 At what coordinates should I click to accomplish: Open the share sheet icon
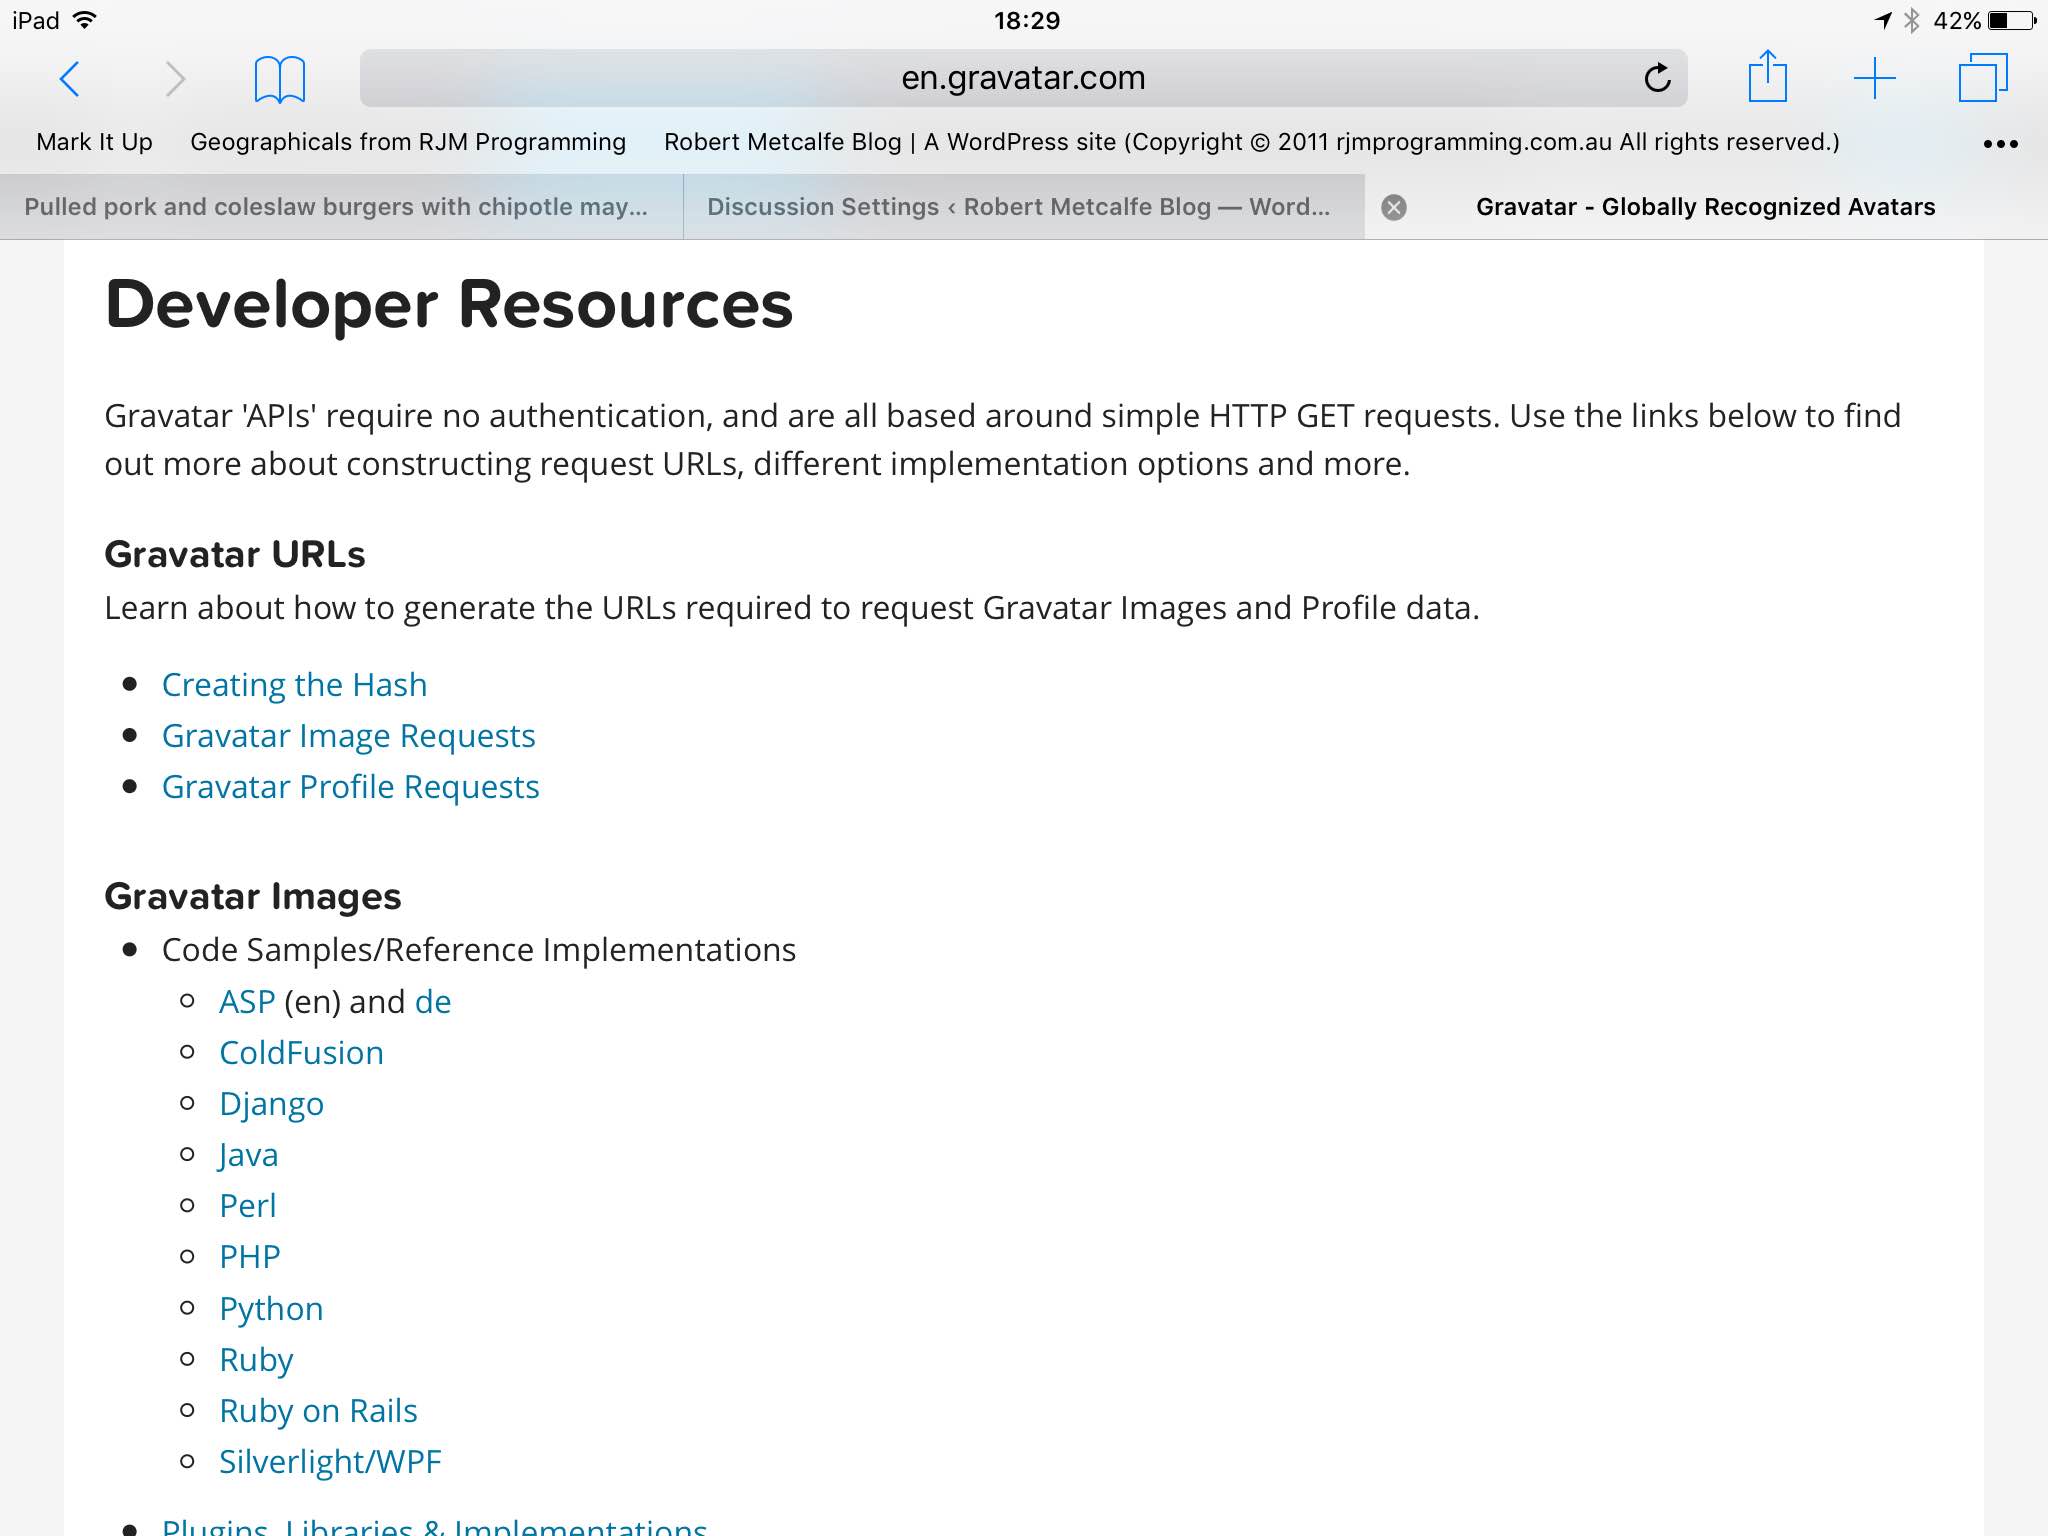coord(1768,76)
